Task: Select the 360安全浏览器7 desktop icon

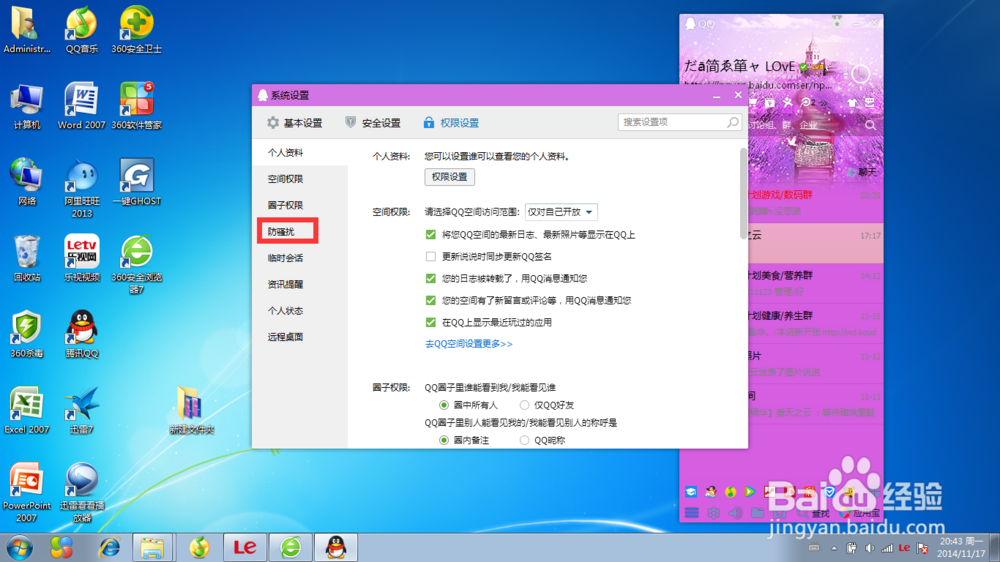Action: (x=136, y=264)
